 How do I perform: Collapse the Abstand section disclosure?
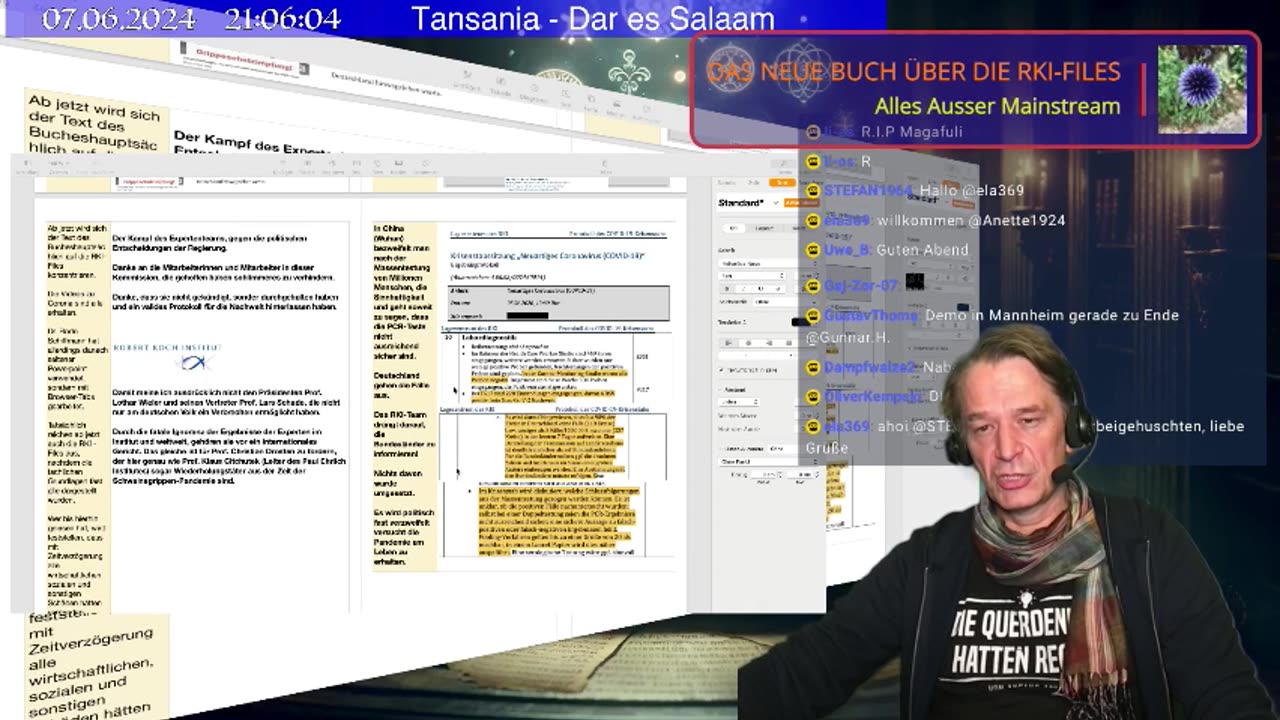(721, 390)
